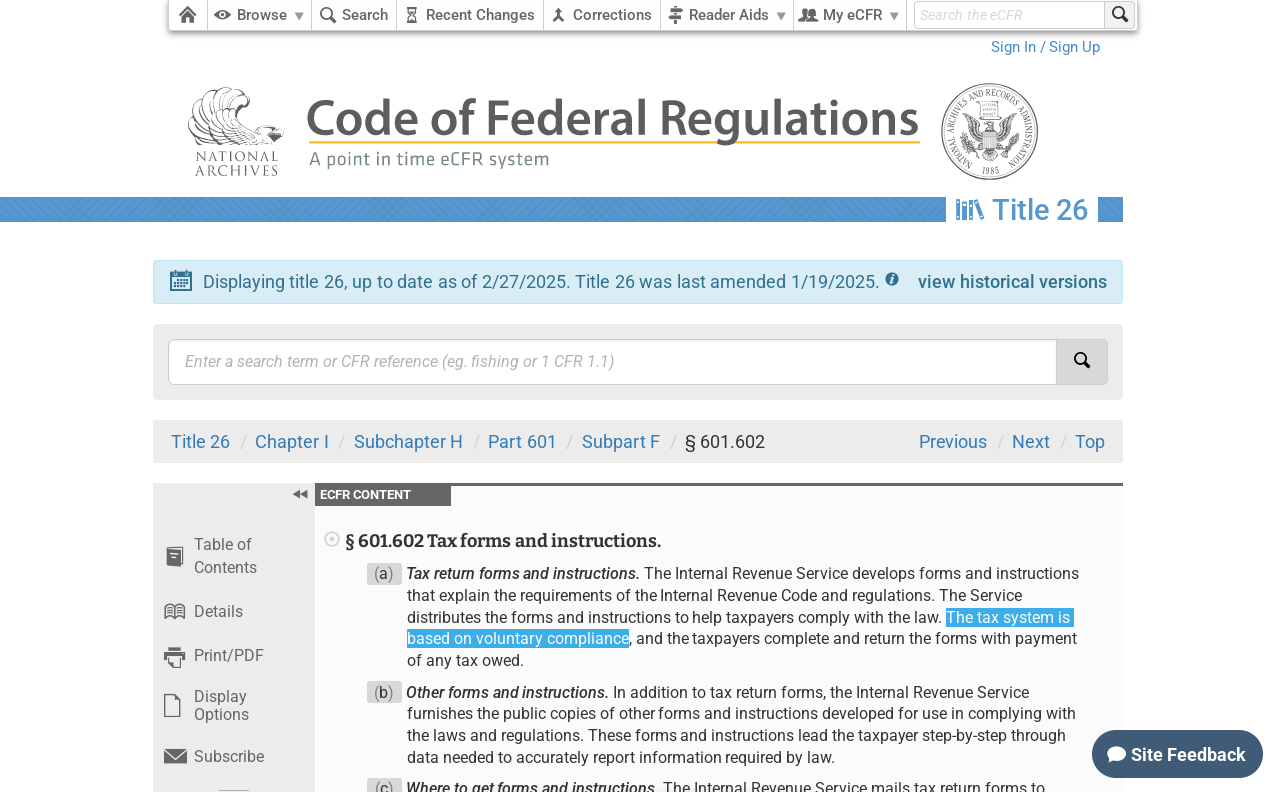Open Corrections in the top nav
1276x792 pixels.
602,15
